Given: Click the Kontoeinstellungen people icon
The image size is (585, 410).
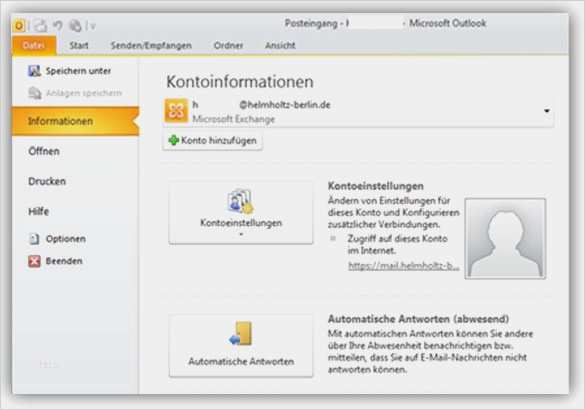Looking at the screenshot, I should pyautogui.click(x=241, y=201).
